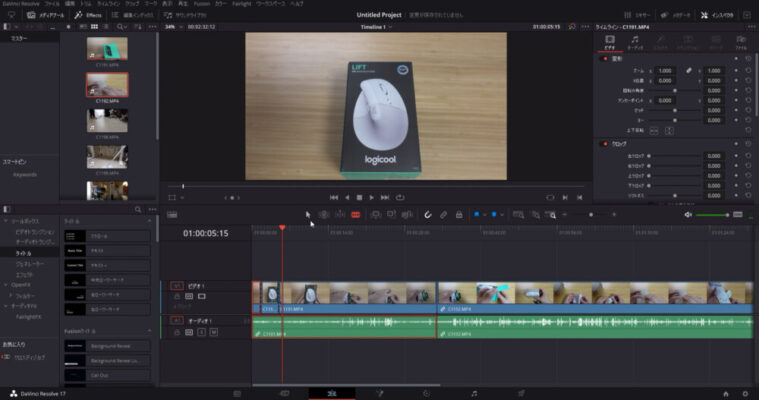This screenshot has width=759, height=400.
Task: Select the C1192.MP4 media pool thumbnail
Action: [107, 85]
